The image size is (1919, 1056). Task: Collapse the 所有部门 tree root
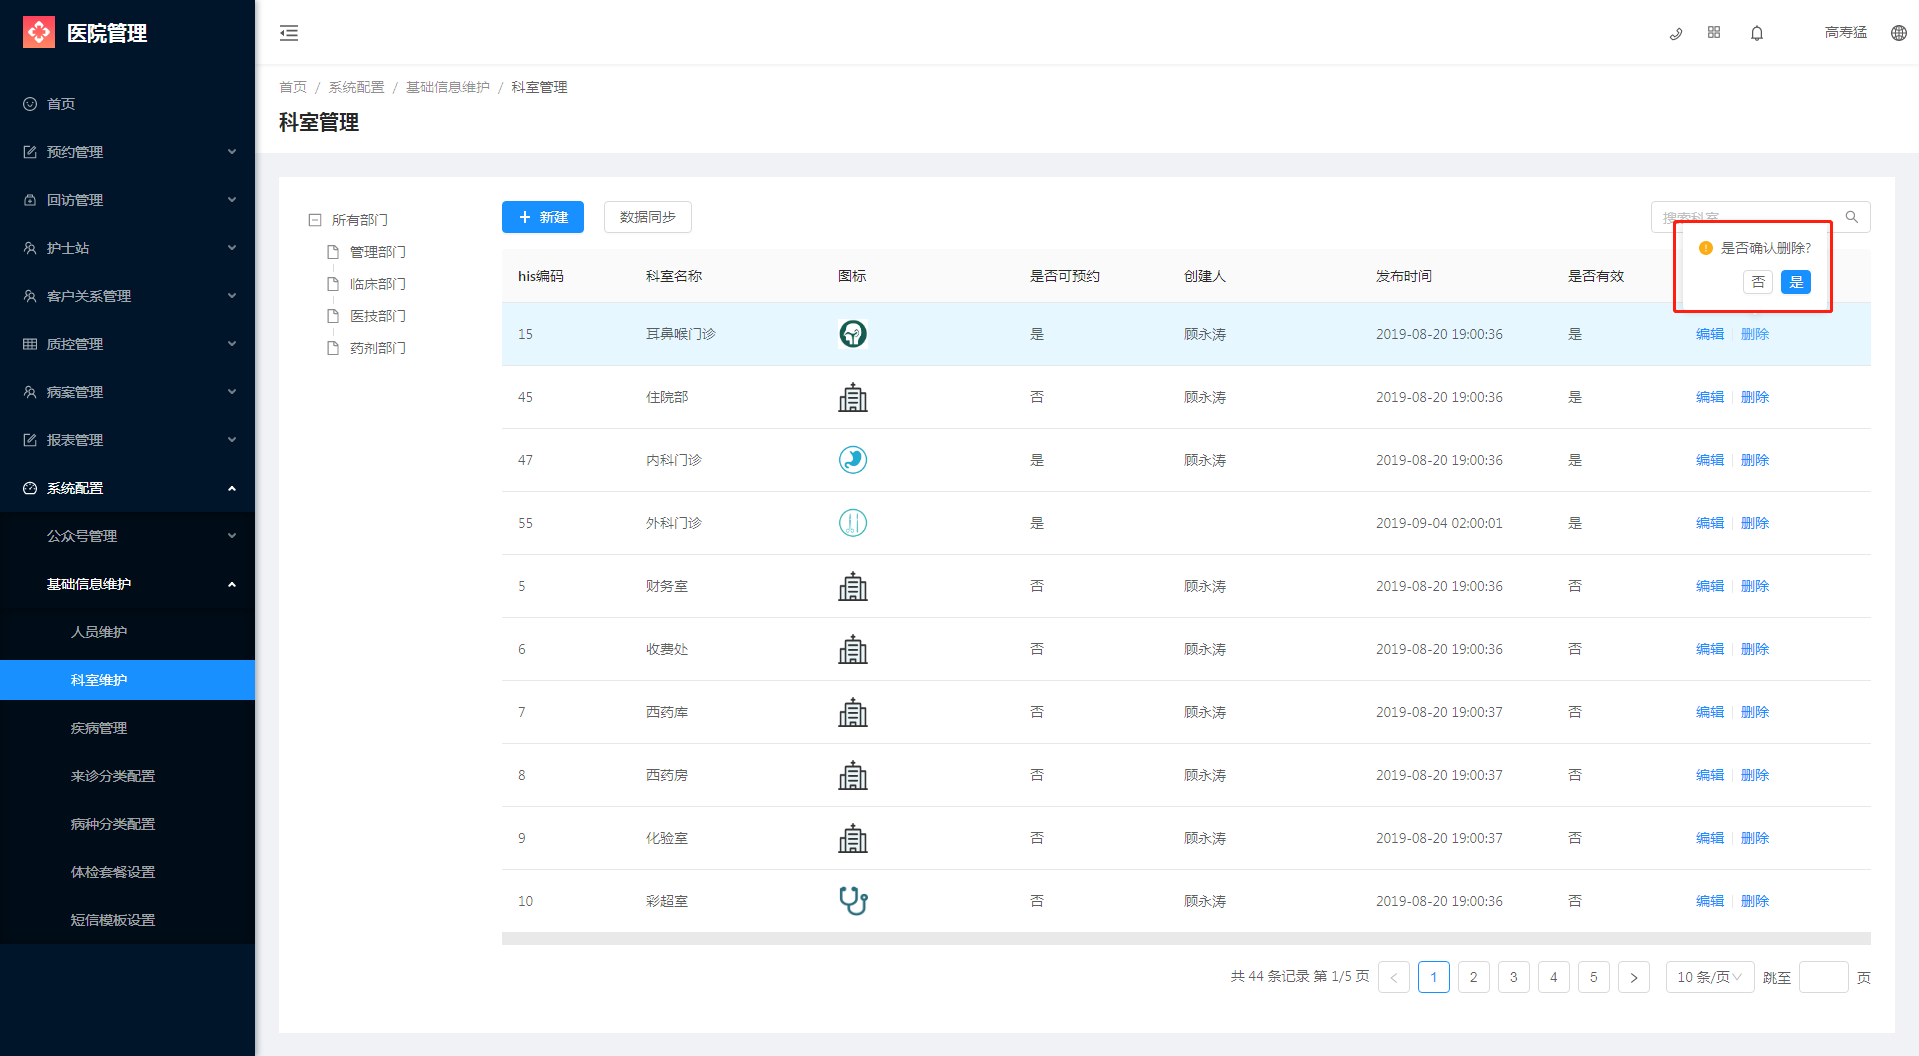(x=315, y=220)
